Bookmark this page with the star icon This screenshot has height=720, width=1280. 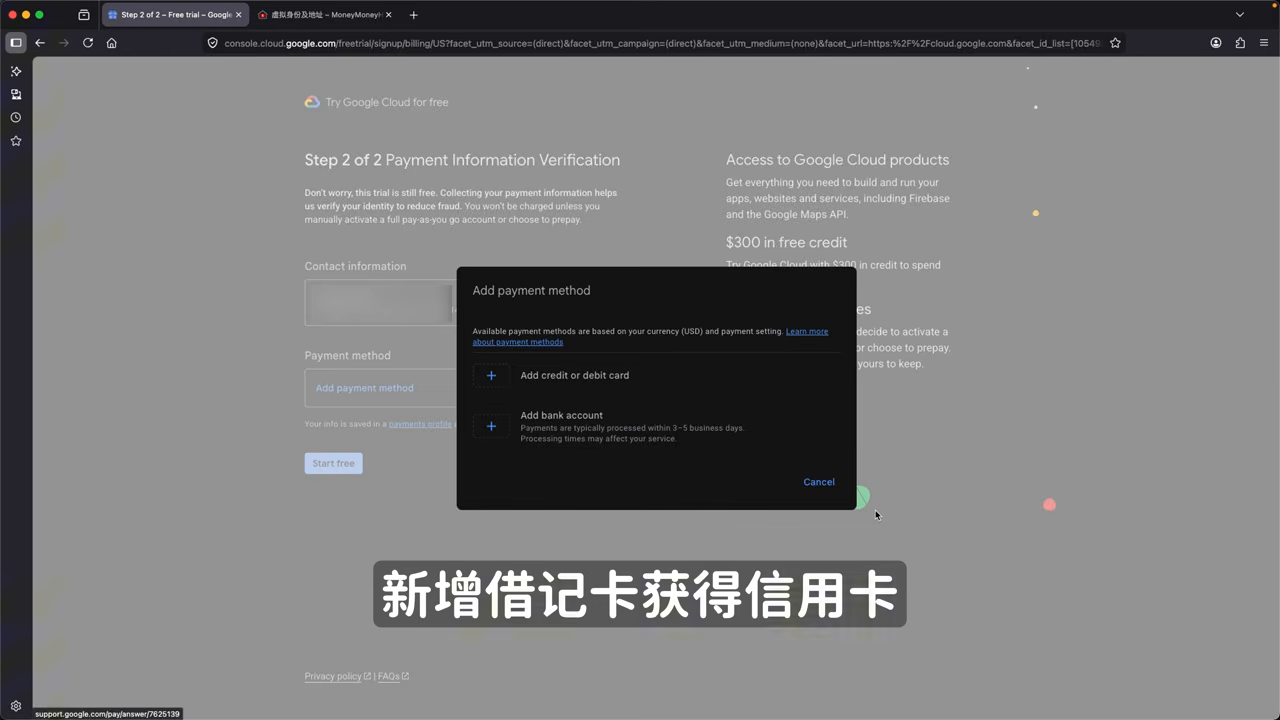(1115, 43)
